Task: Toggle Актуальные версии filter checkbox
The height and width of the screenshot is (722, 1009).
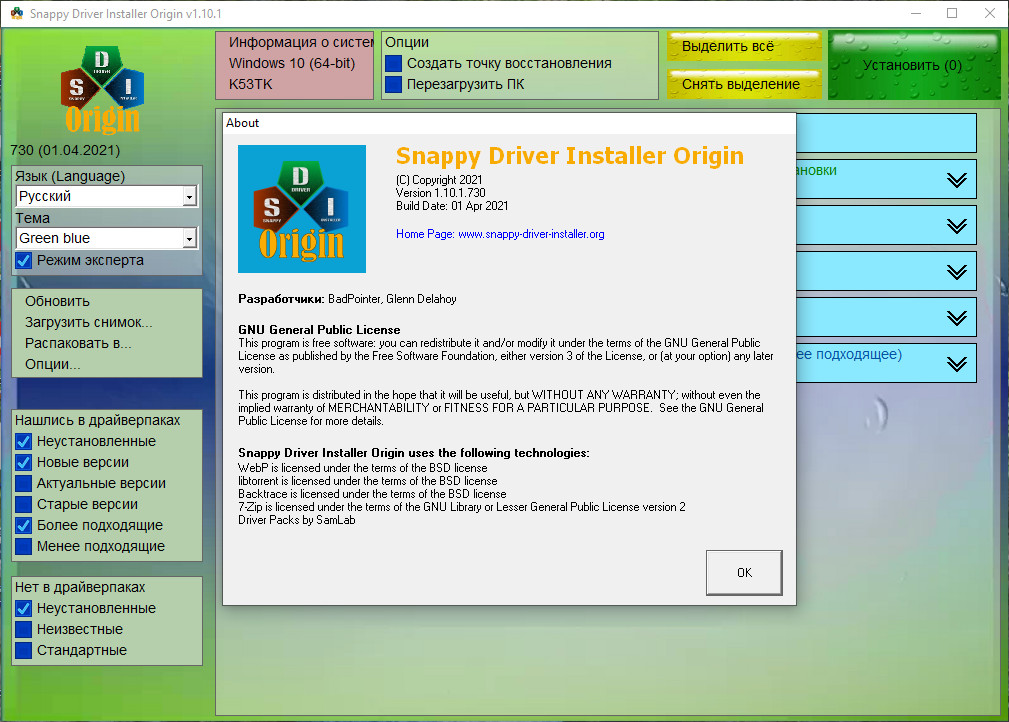Action: click(24, 483)
